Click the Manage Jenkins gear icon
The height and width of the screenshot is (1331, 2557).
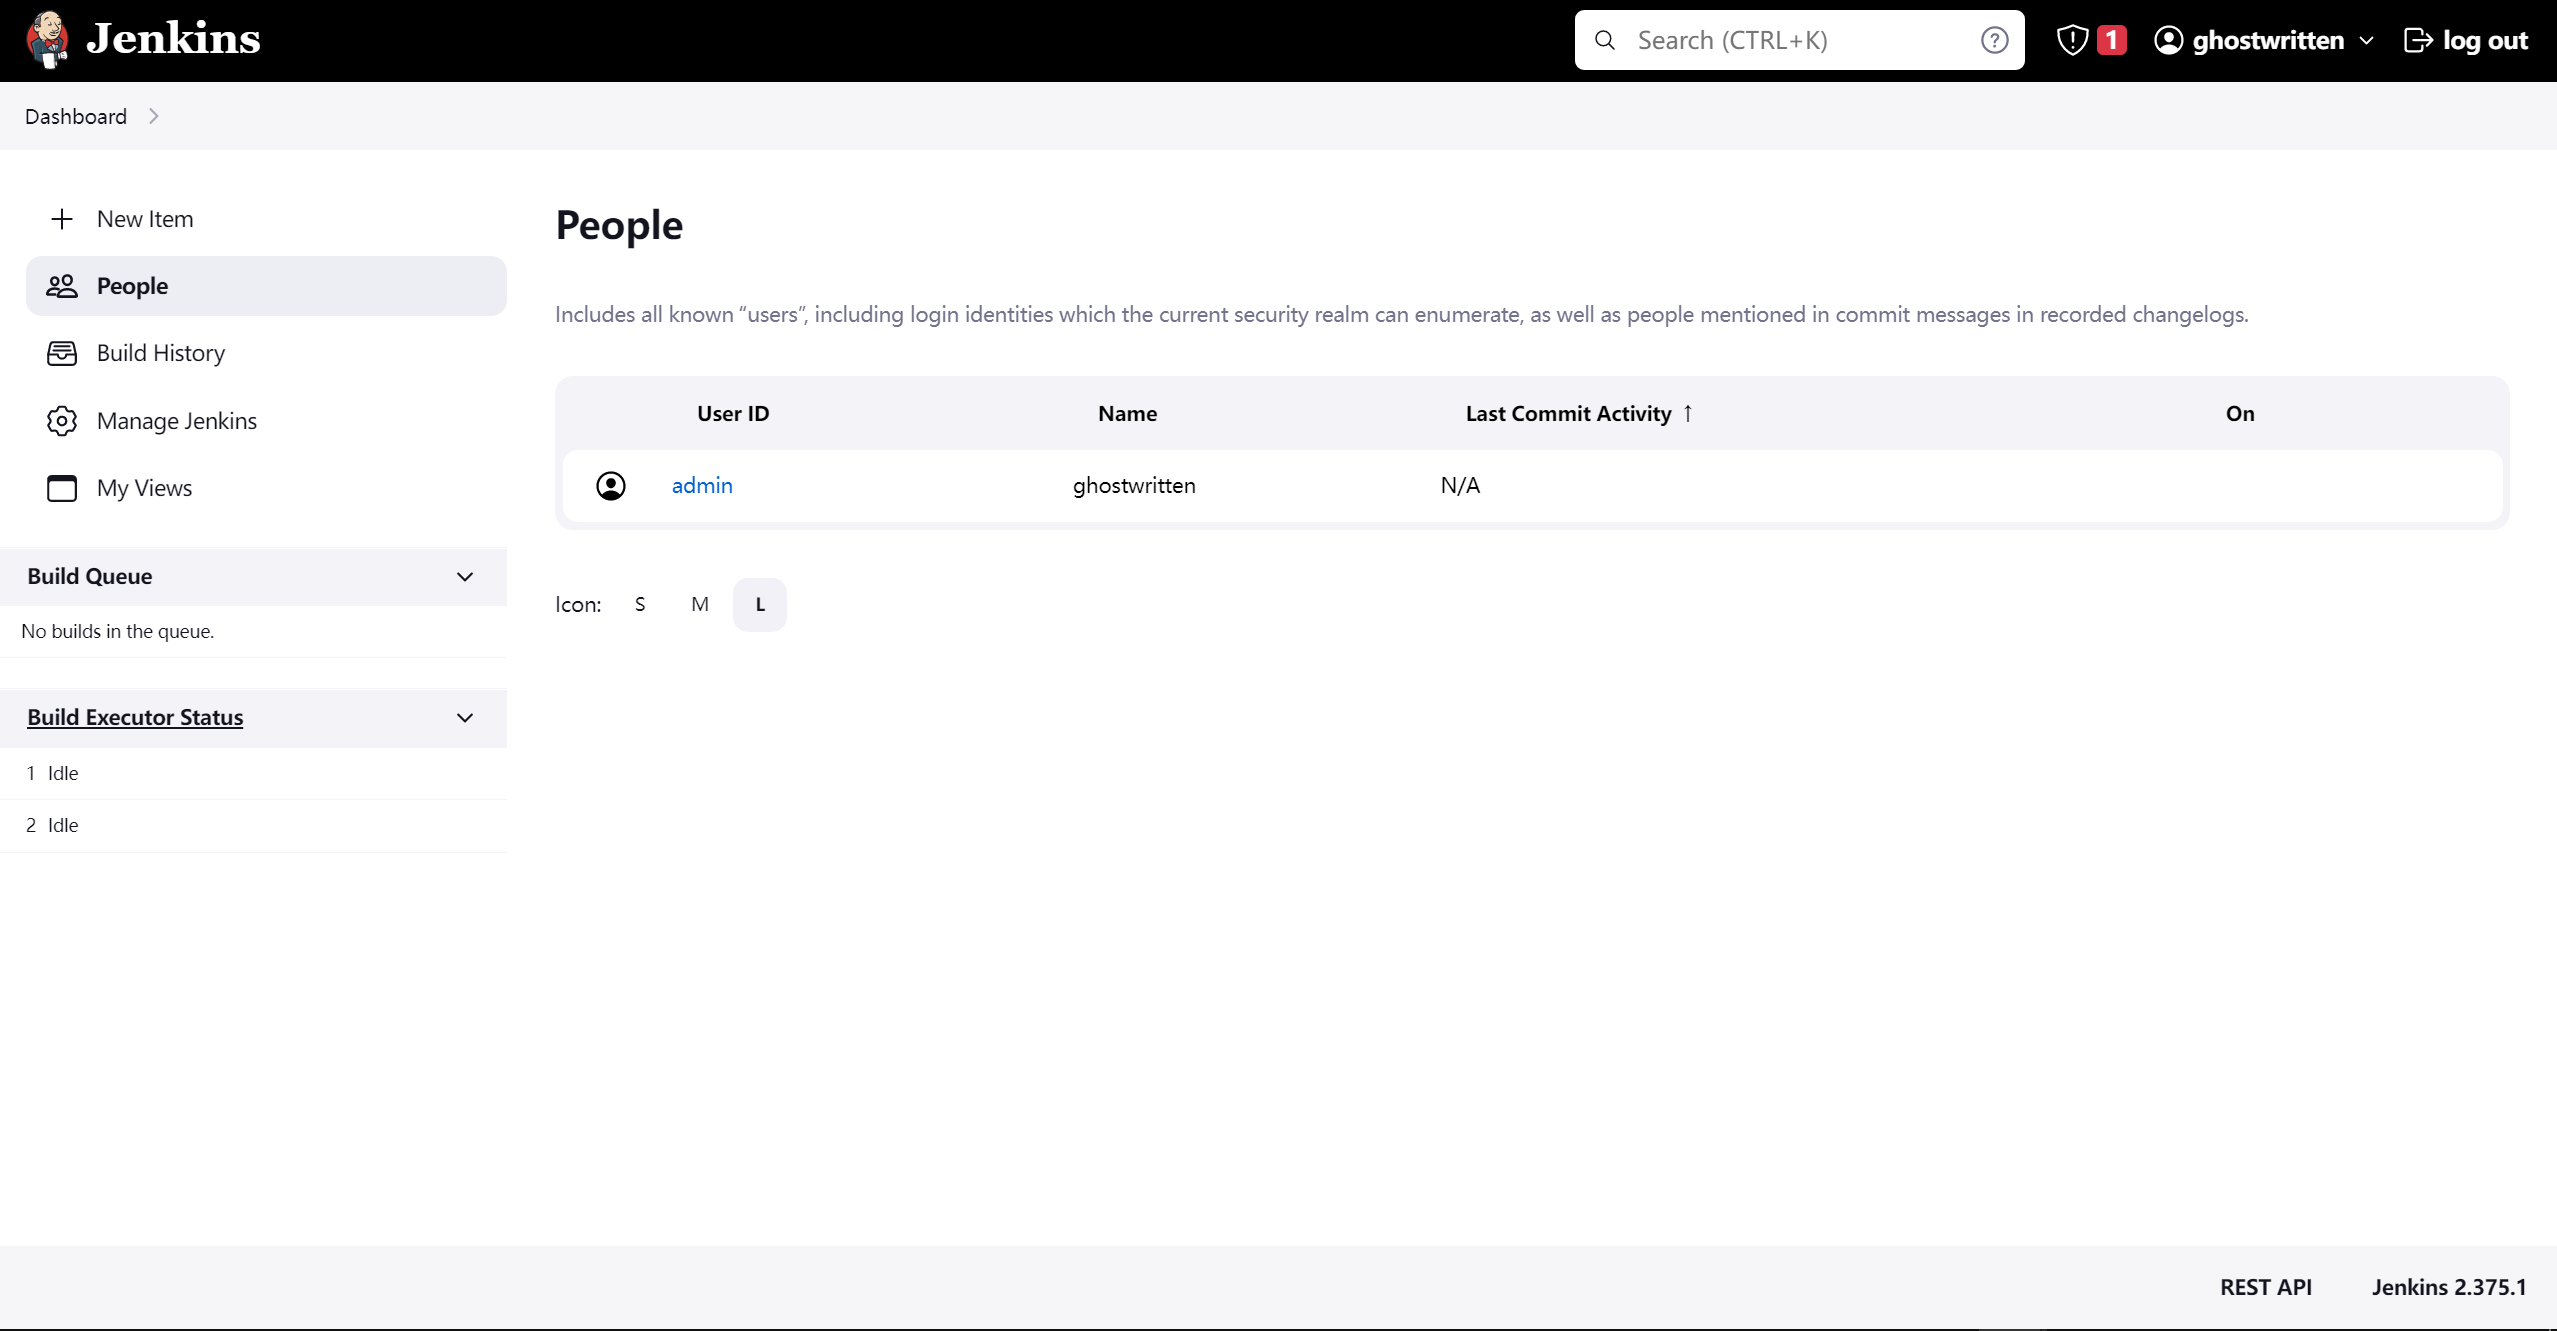click(x=61, y=419)
